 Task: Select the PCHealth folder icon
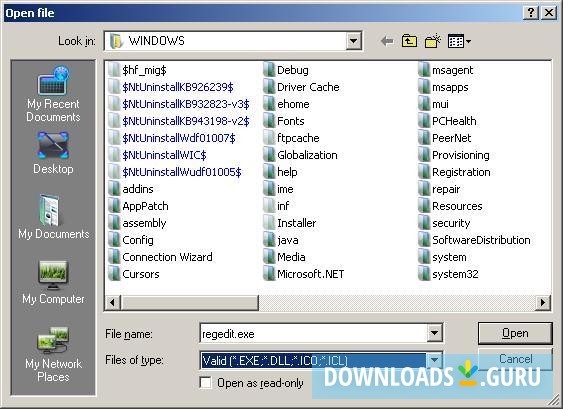pyautogui.click(x=424, y=121)
